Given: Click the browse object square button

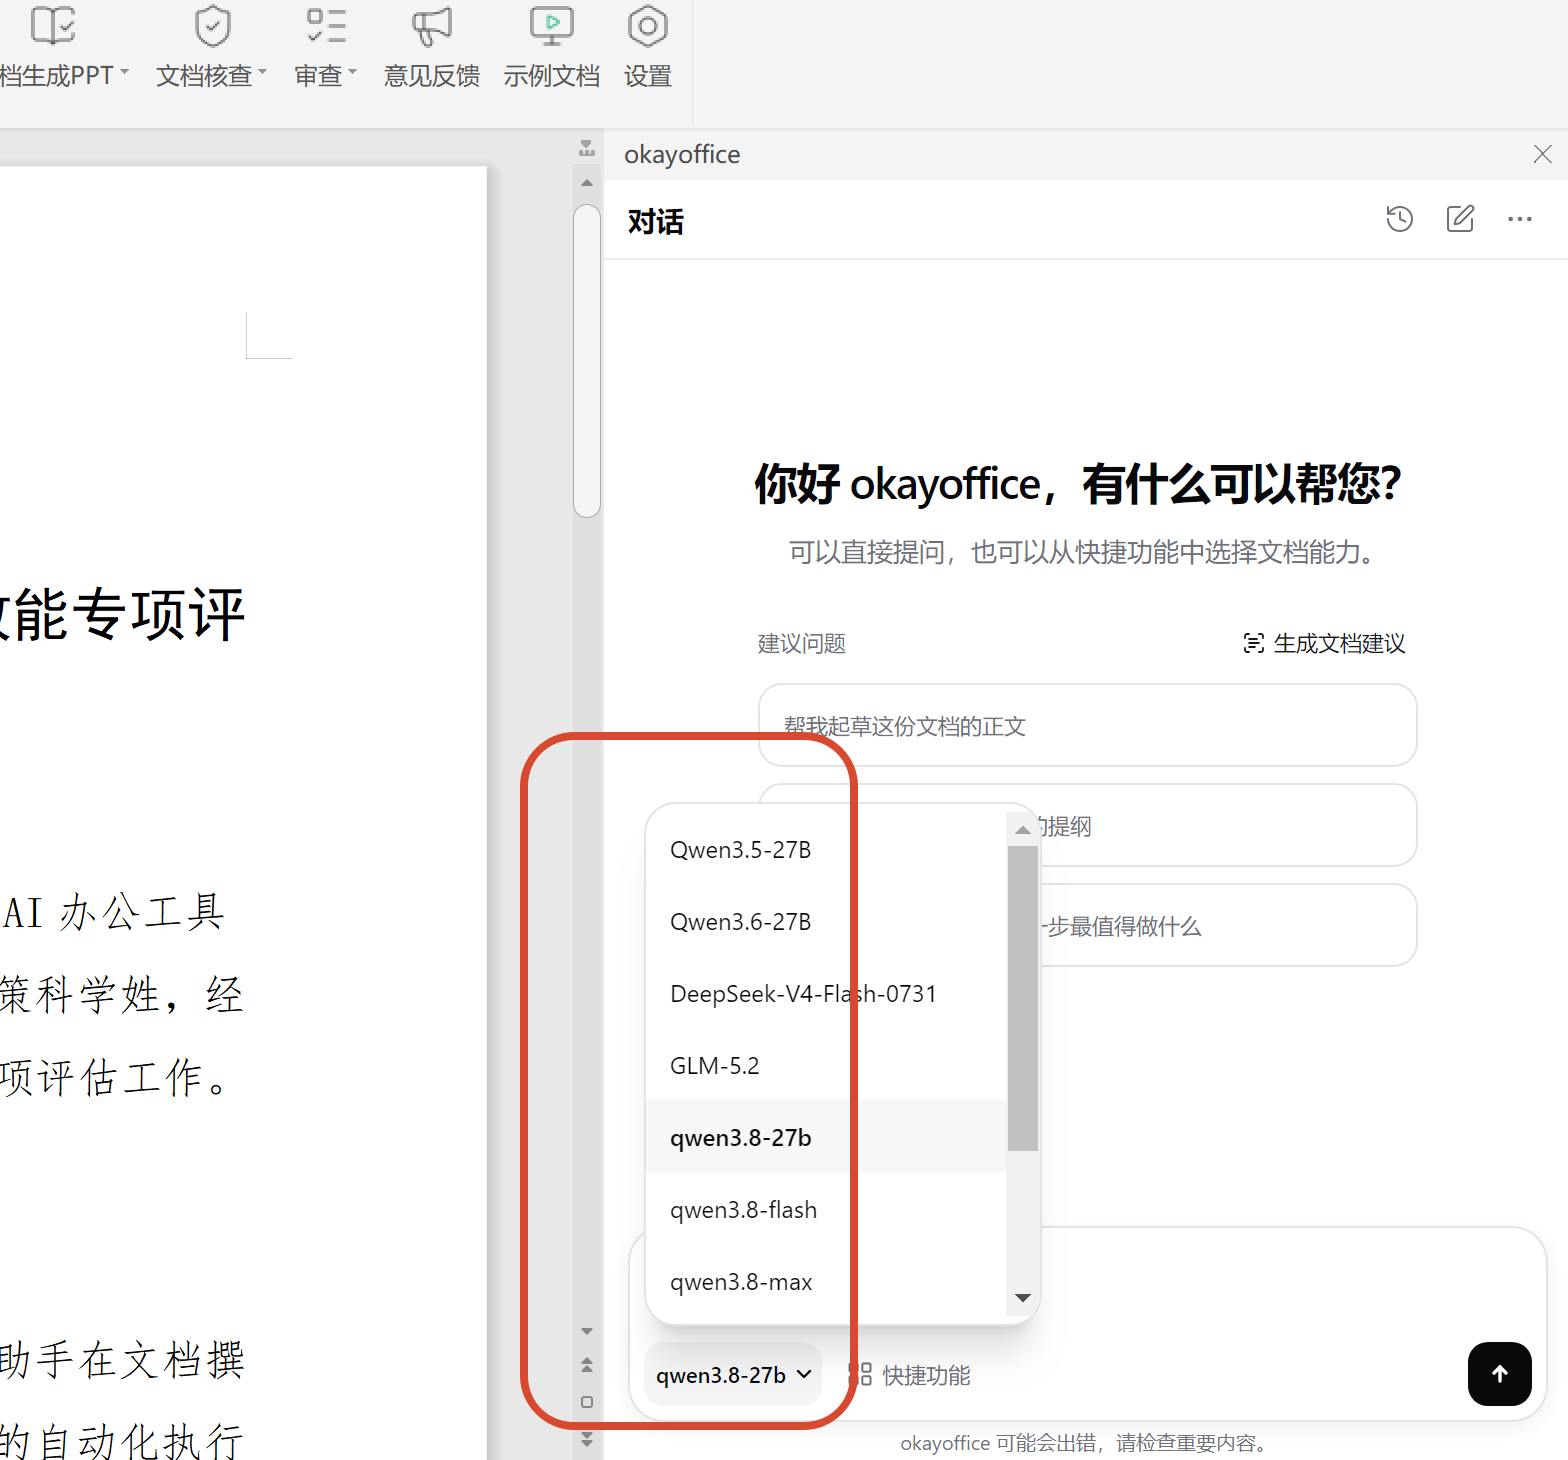Looking at the screenshot, I should pyautogui.click(x=587, y=1402).
